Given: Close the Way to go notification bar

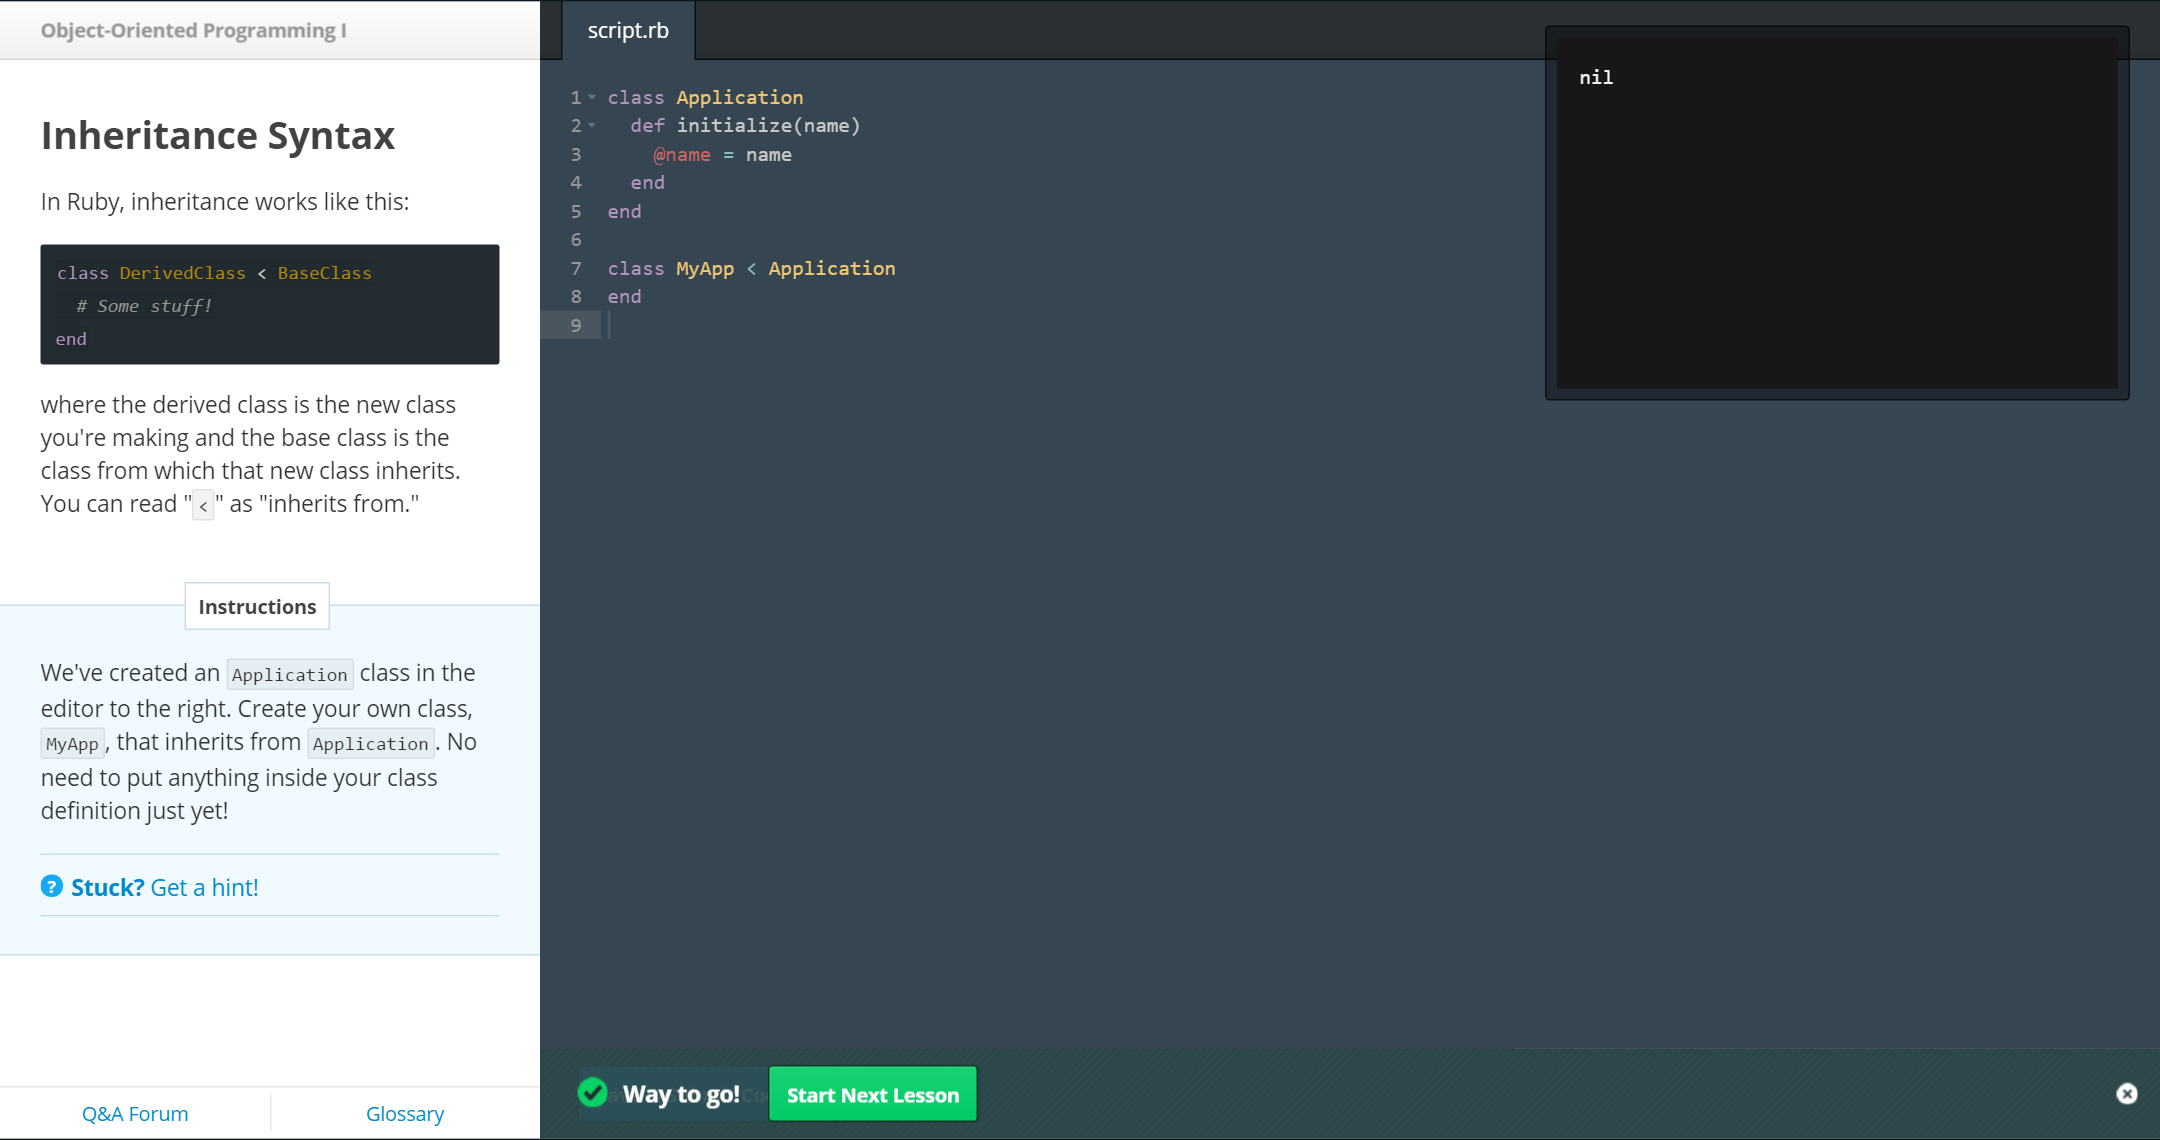Looking at the screenshot, I should [x=2127, y=1094].
